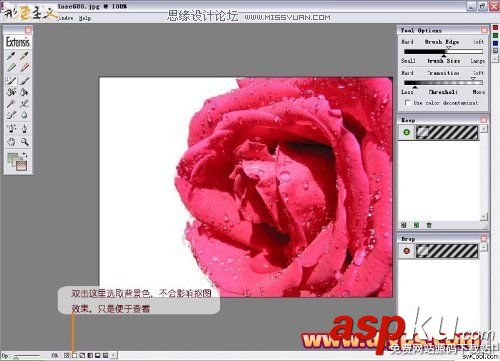Close the Extensis toolbox palette
This screenshot has height=361, width=500.
[28, 30]
